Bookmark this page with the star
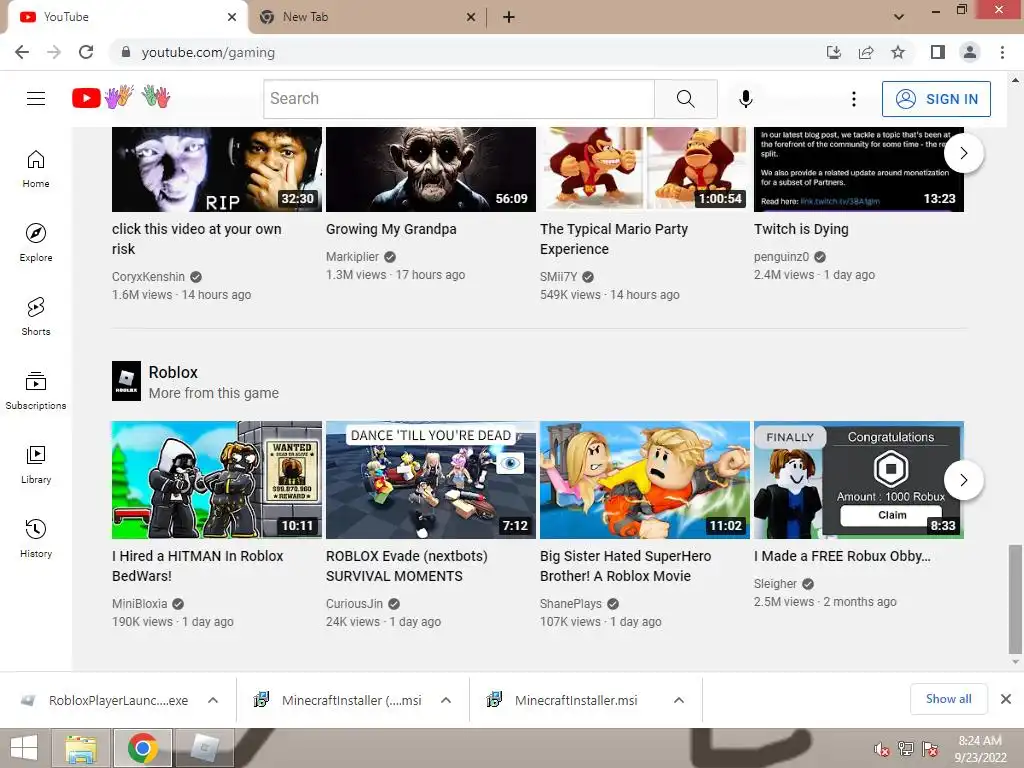The image size is (1024, 768). click(x=898, y=52)
